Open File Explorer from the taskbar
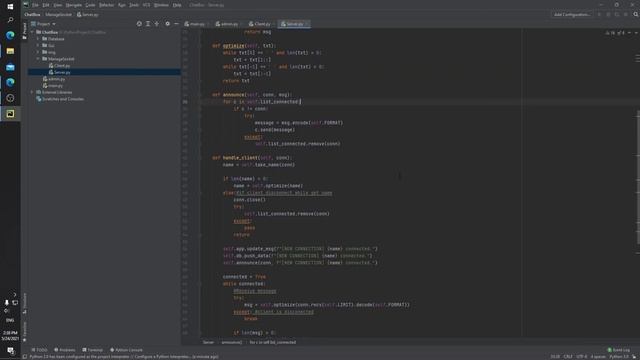Viewport: 640px width, 360px height. [x=10, y=51]
